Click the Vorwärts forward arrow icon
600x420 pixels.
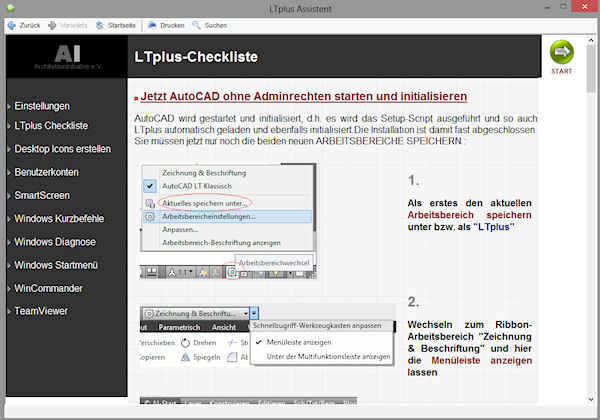pos(52,25)
